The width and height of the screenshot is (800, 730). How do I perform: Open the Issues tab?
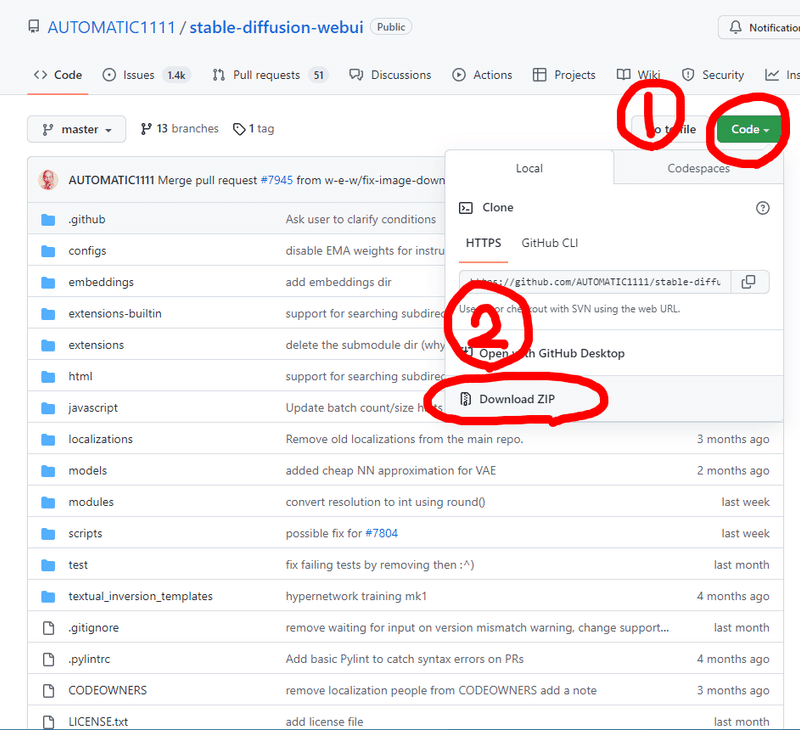click(x=146, y=75)
